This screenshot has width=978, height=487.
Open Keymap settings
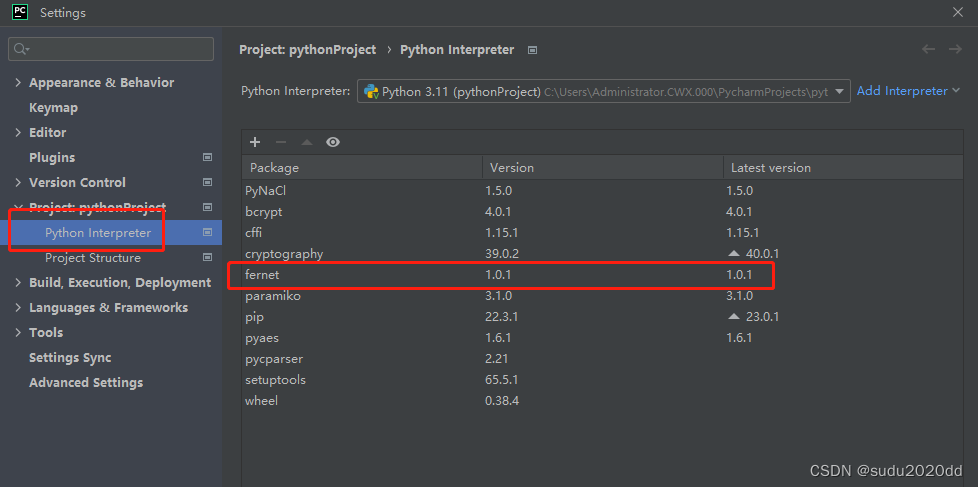click(x=54, y=107)
